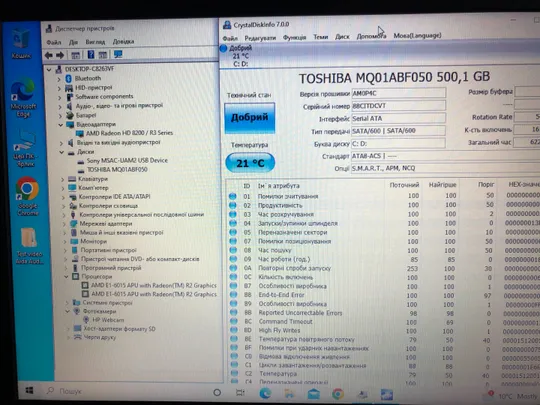
Task: Click status icon of attribute 09 Час роботи
Action: point(233,259)
